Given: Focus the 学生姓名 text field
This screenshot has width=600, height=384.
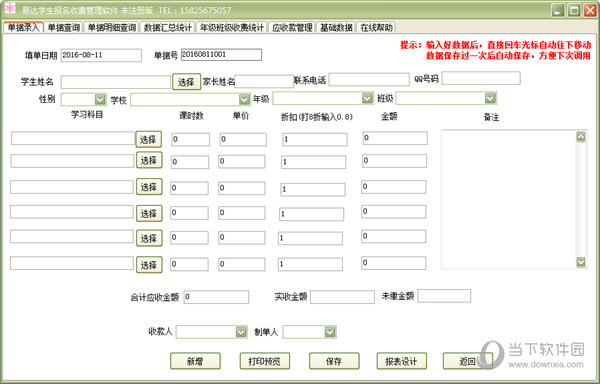Looking at the screenshot, I should (x=116, y=82).
